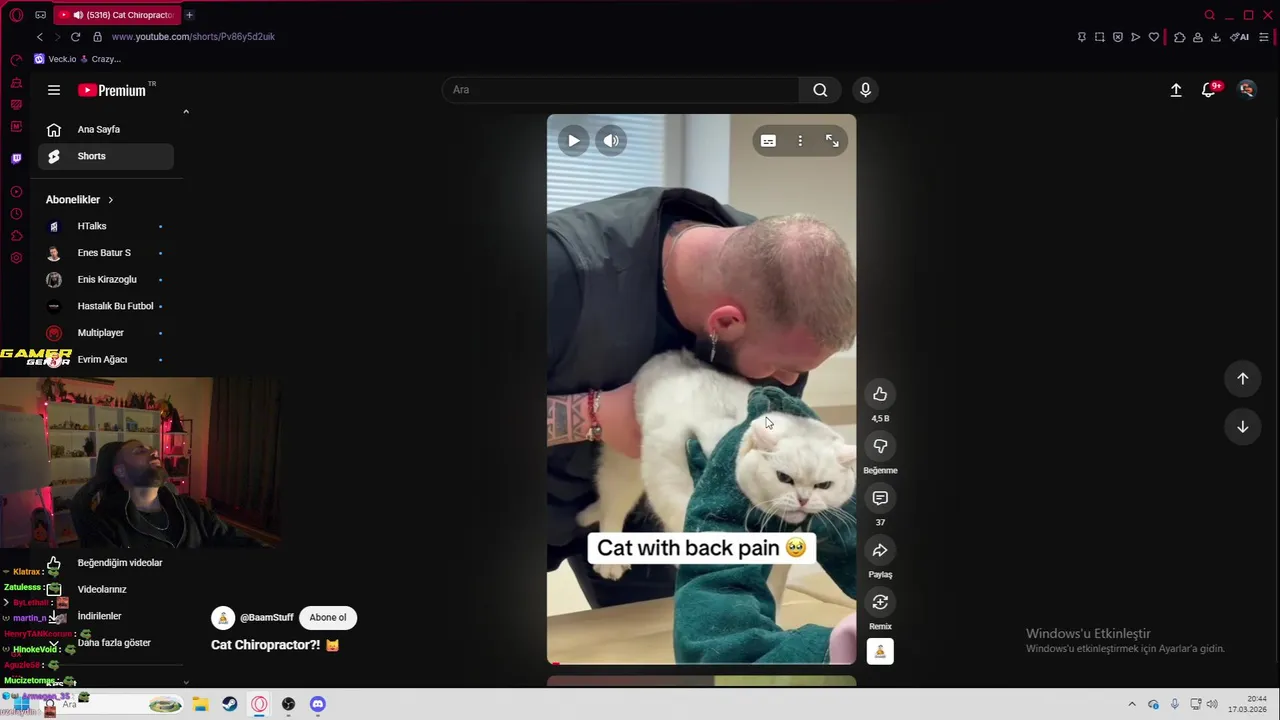Open History clock icon in the sidebar

tap(16, 214)
